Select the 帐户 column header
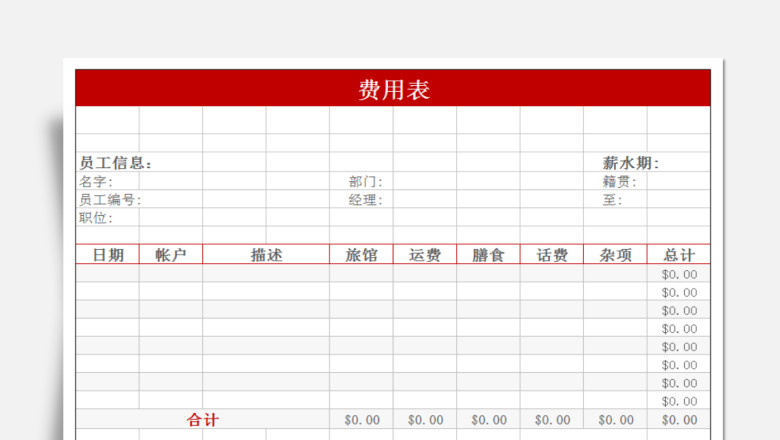This screenshot has width=780, height=440. pyautogui.click(x=171, y=254)
